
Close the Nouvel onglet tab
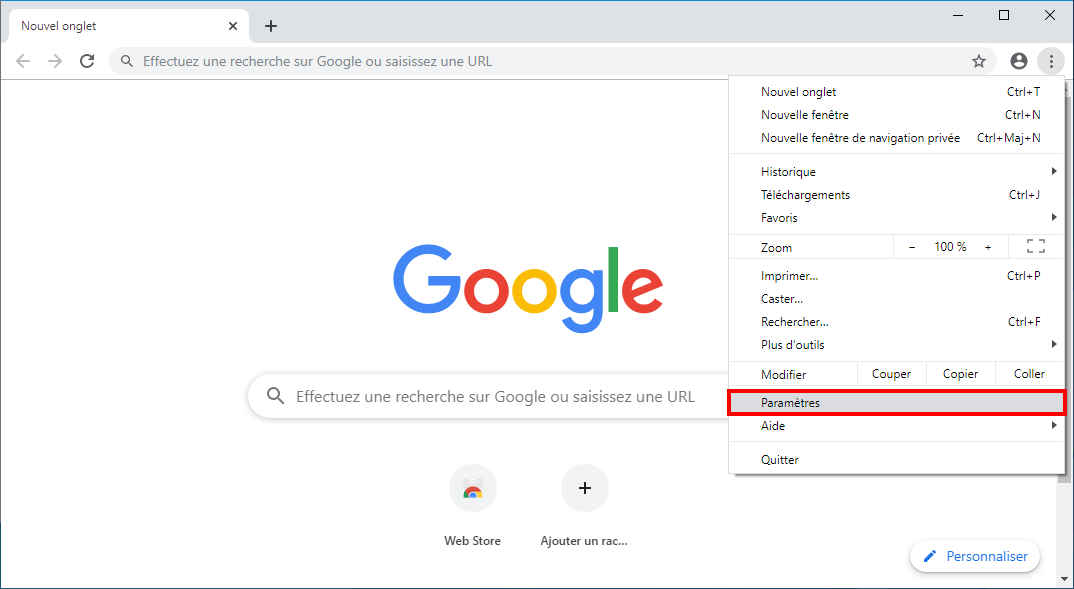(233, 26)
